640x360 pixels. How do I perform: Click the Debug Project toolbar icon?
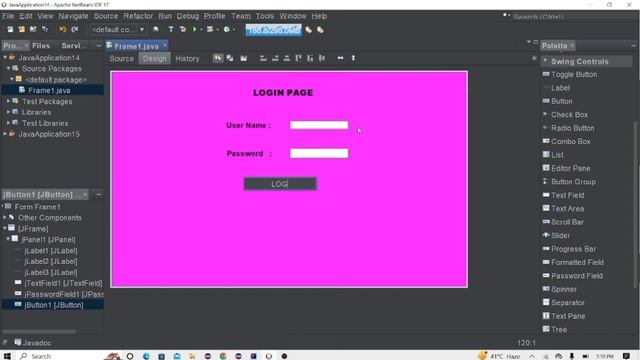210,29
